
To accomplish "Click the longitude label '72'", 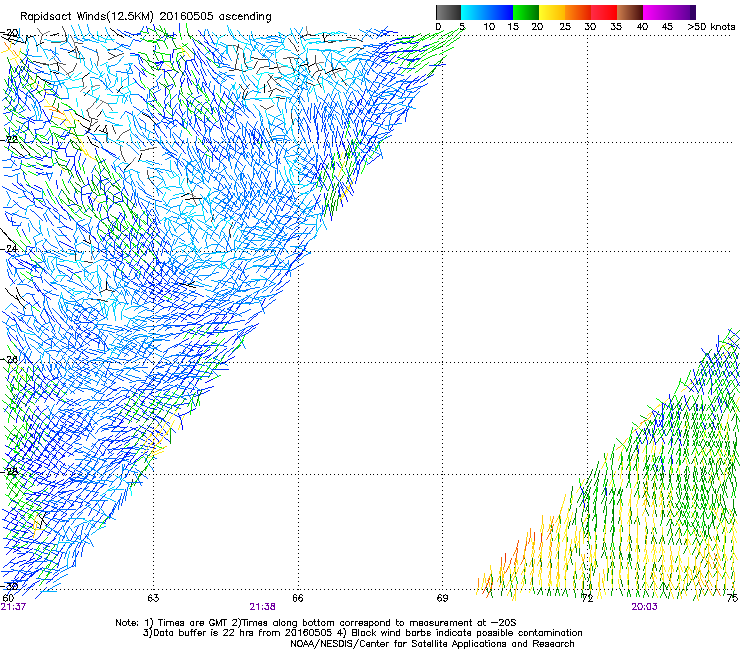I will point(587,598).
